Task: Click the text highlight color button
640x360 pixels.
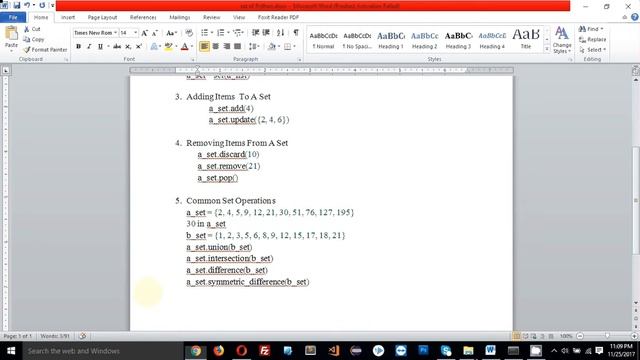Action: click(168, 47)
